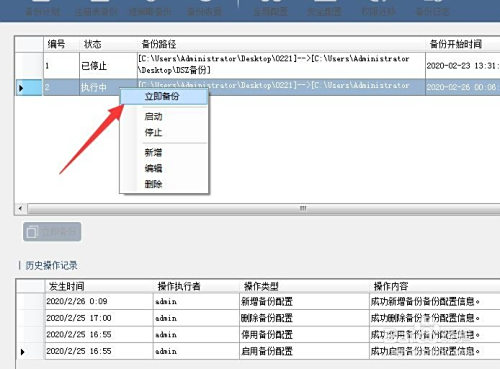Click the backup path cell ending in DSZ备份
The image size is (500, 369).
281,66
